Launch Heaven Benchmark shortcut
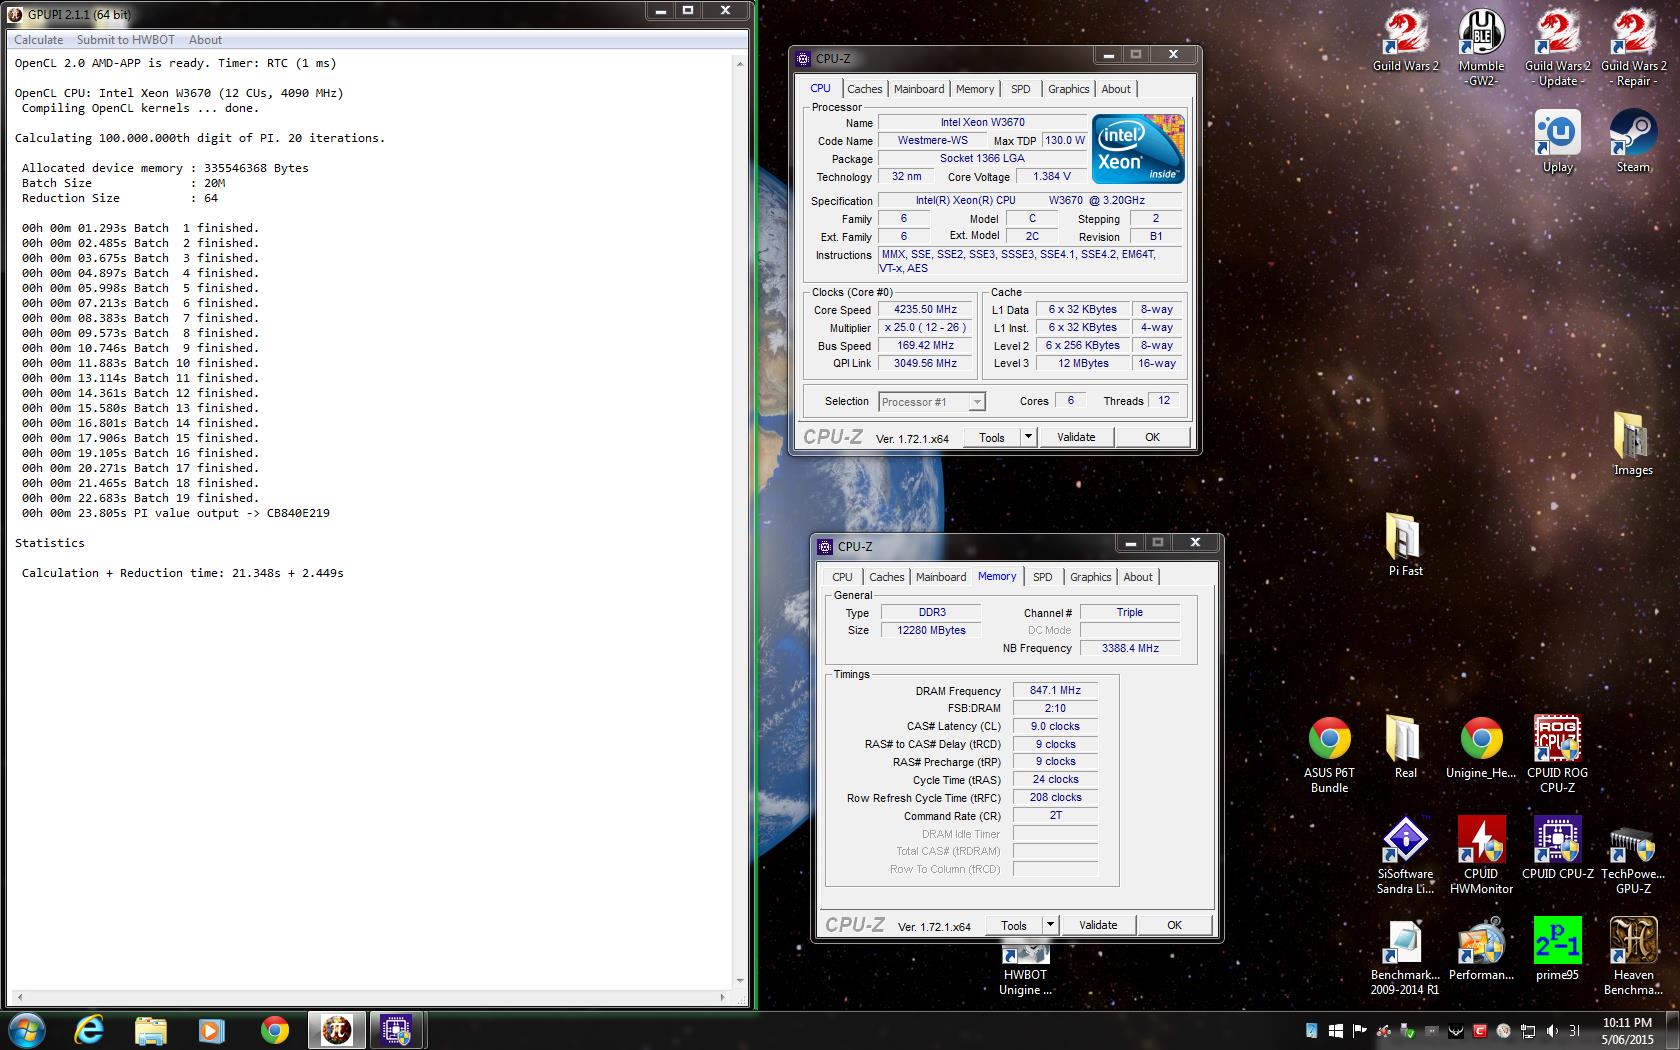Screen dimensions: 1680x1050 (1633, 956)
